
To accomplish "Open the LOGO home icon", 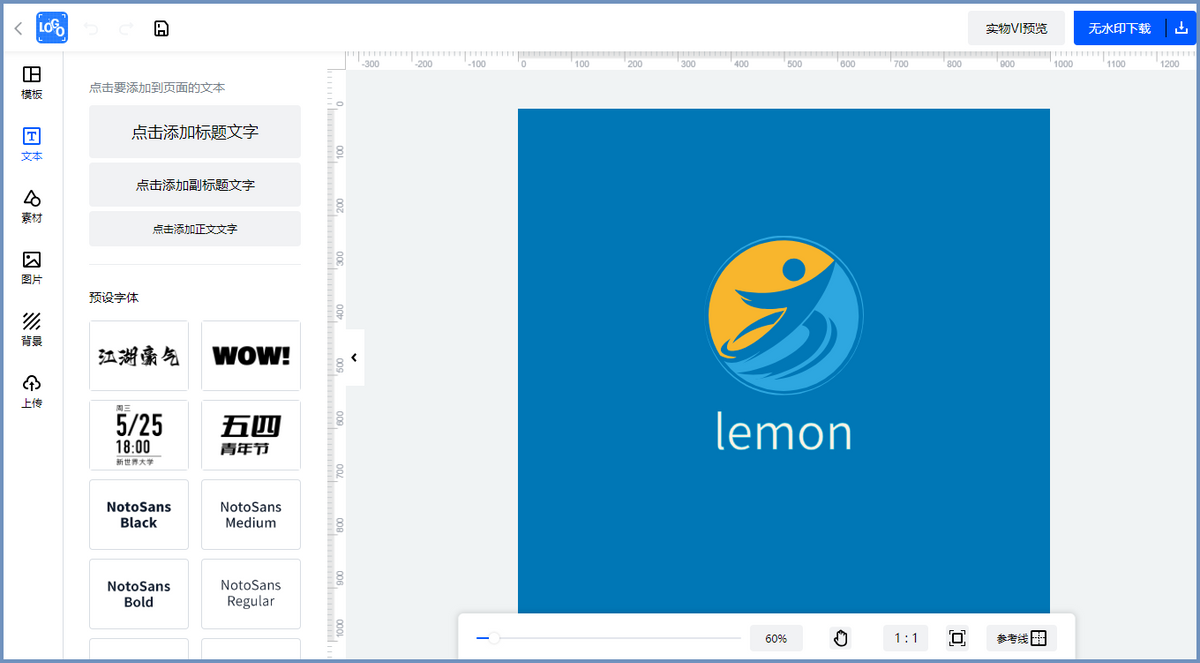I will pyautogui.click(x=52, y=28).
